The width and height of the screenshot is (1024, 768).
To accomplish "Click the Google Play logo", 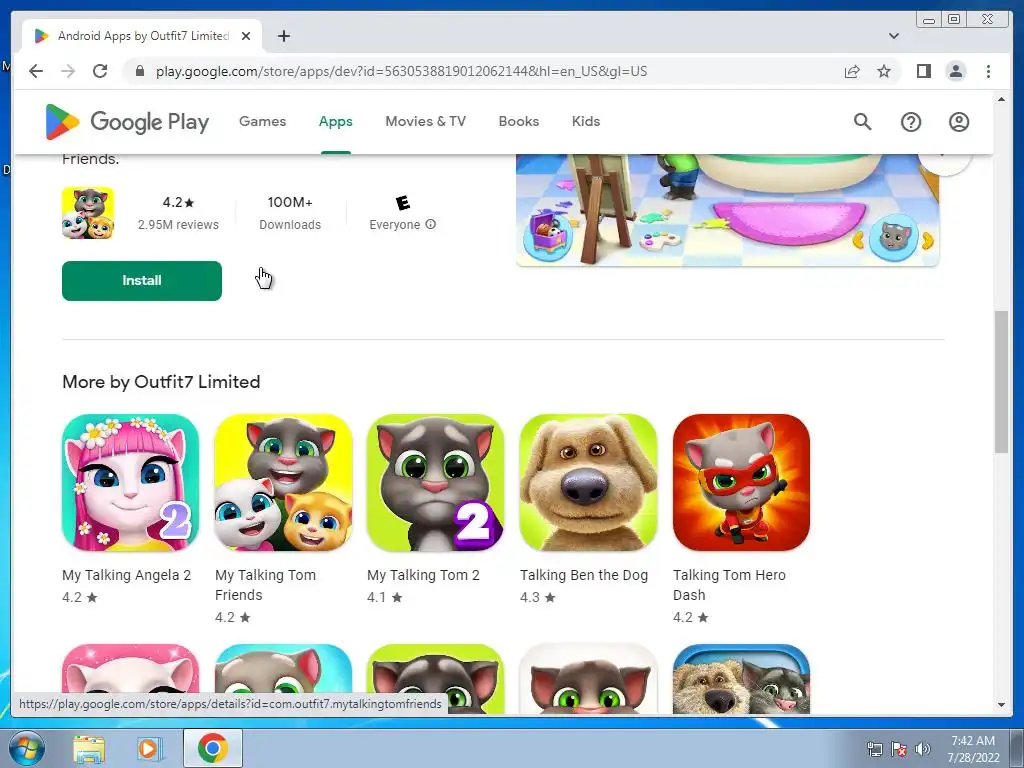I will [127, 121].
